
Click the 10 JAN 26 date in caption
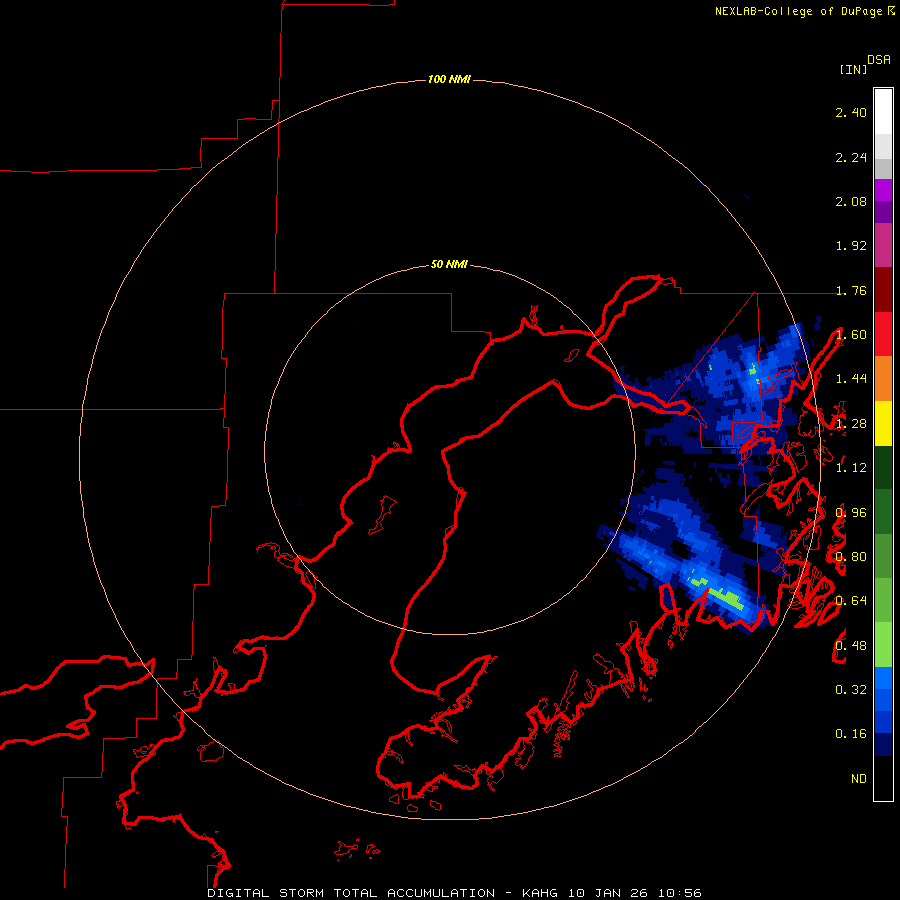(608, 893)
